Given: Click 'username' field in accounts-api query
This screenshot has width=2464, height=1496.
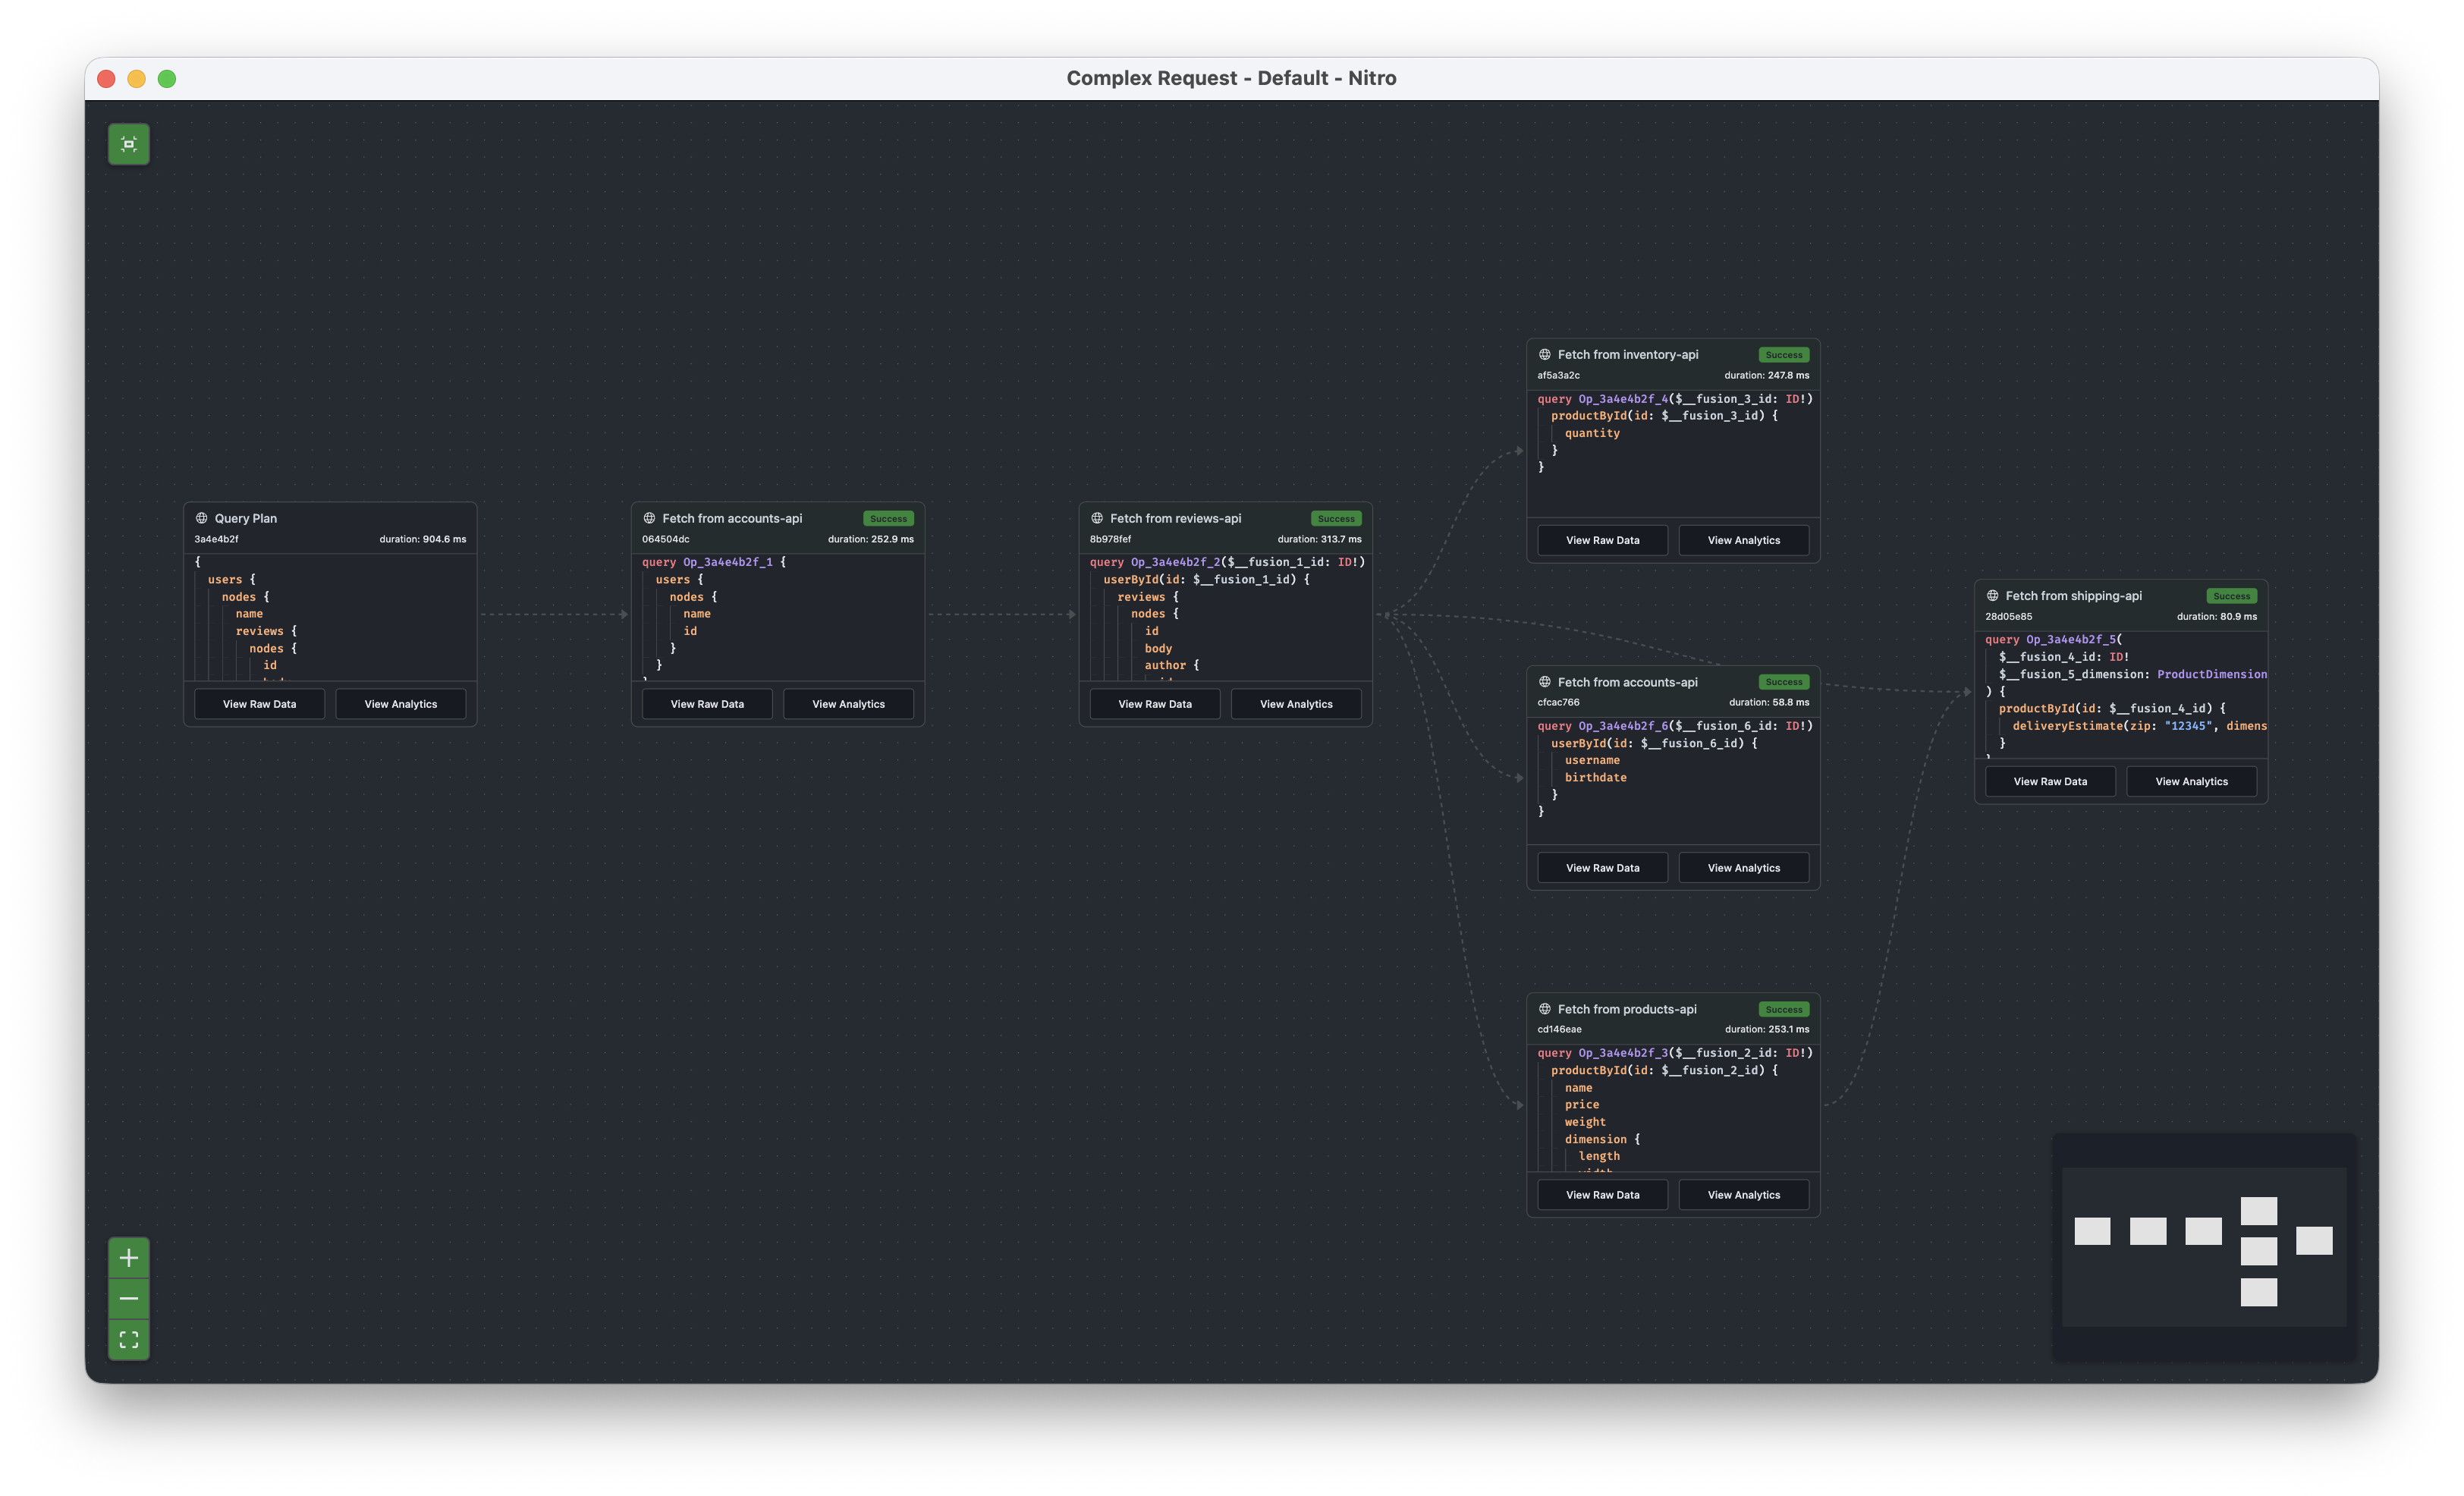Looking at the screenshot, I should coord(1592,760).
